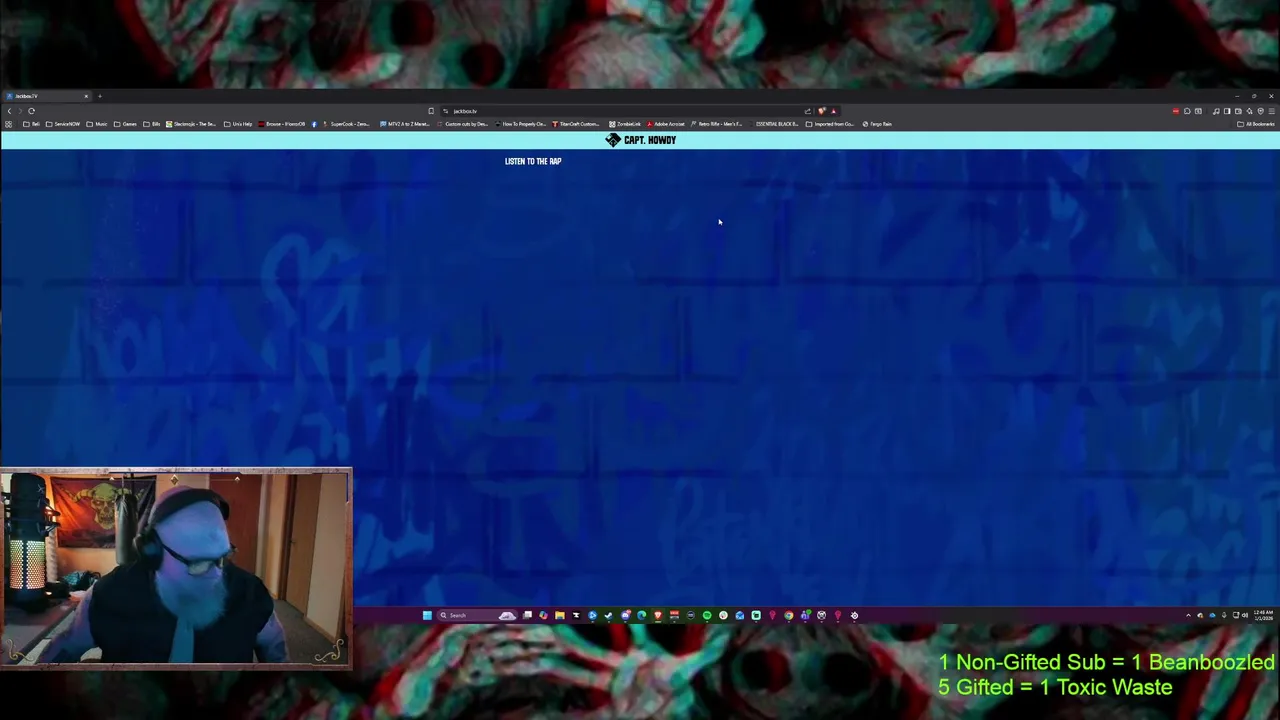The width and height of the screenshot is (1280, 720).
Task: Open the browser hamburger main menu
Action: 1271,111
